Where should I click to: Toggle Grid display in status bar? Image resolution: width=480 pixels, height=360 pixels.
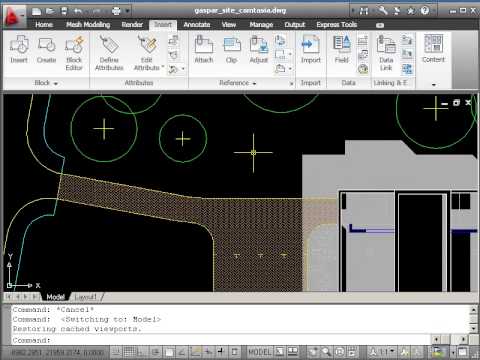tap(130, 351)
